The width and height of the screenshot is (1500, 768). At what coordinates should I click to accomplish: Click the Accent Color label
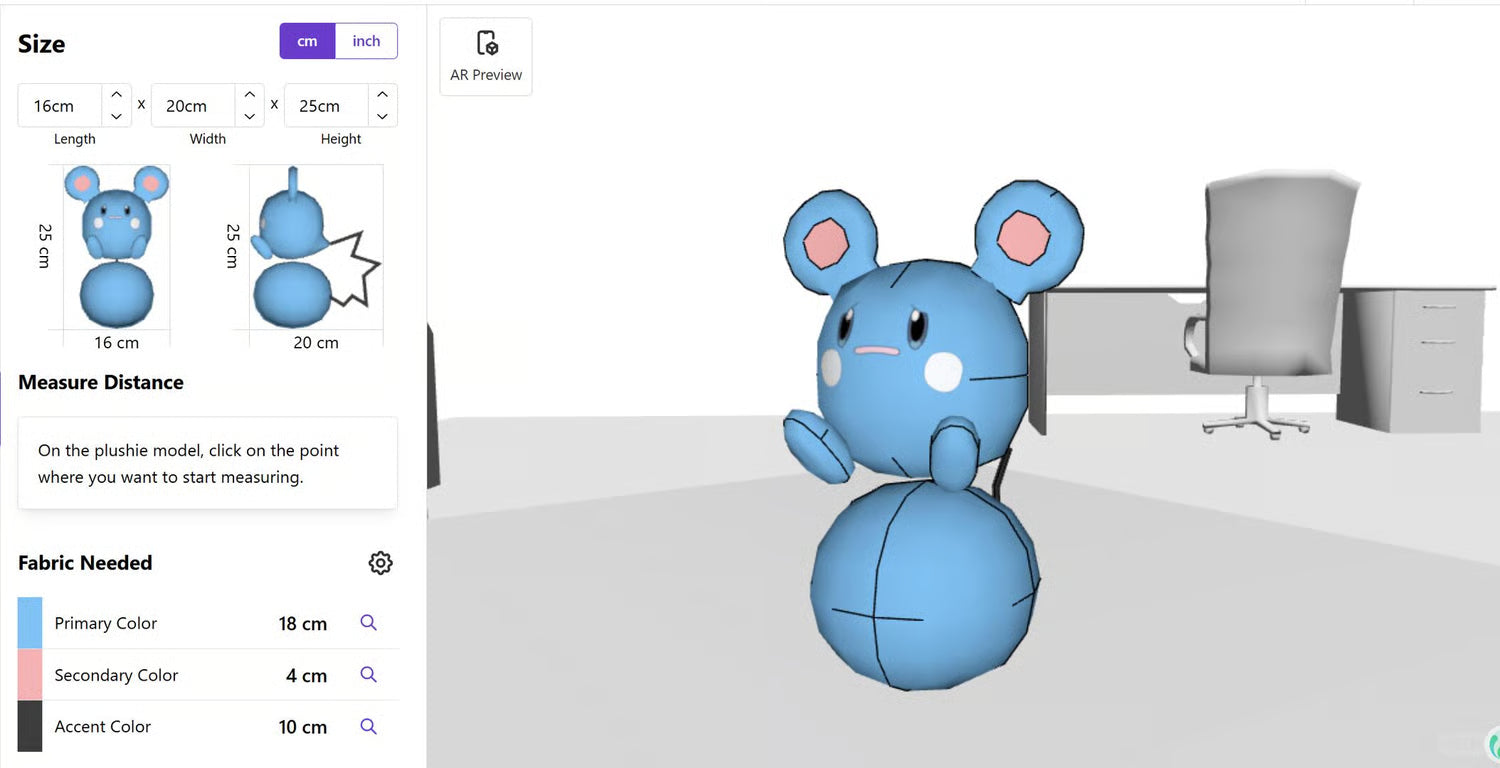click(x=103, y=727)
